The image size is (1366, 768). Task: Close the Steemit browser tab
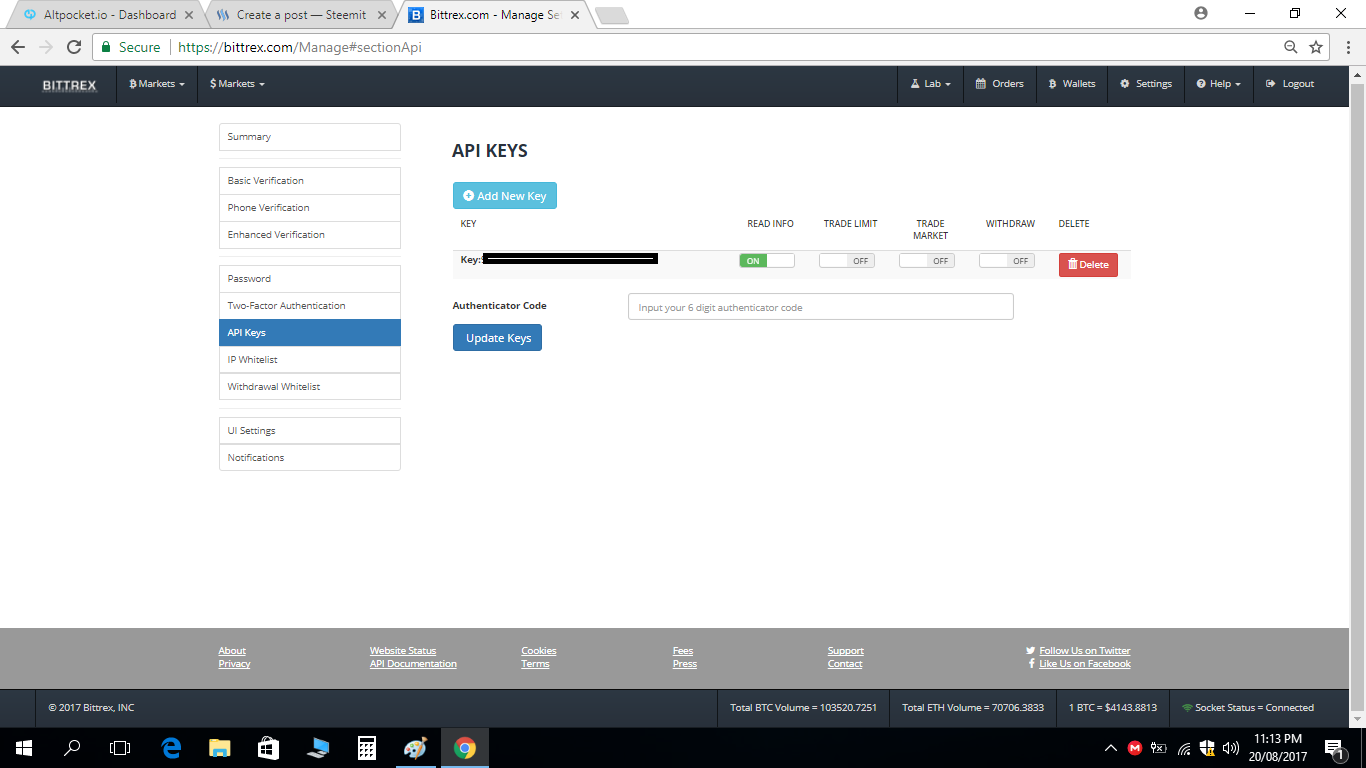point(381,15)
